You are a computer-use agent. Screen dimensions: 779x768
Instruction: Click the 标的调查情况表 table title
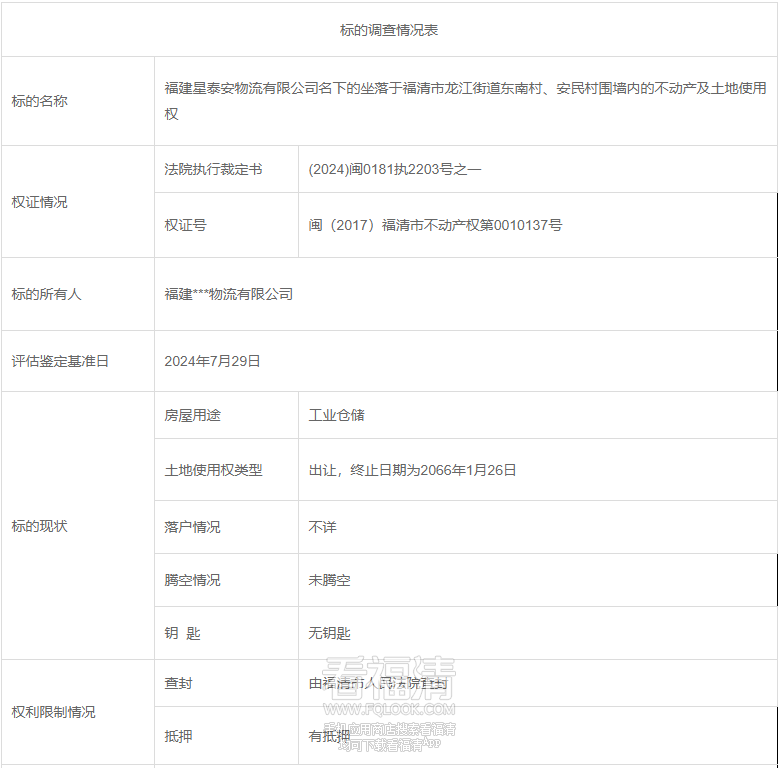[x=389, y=30]
